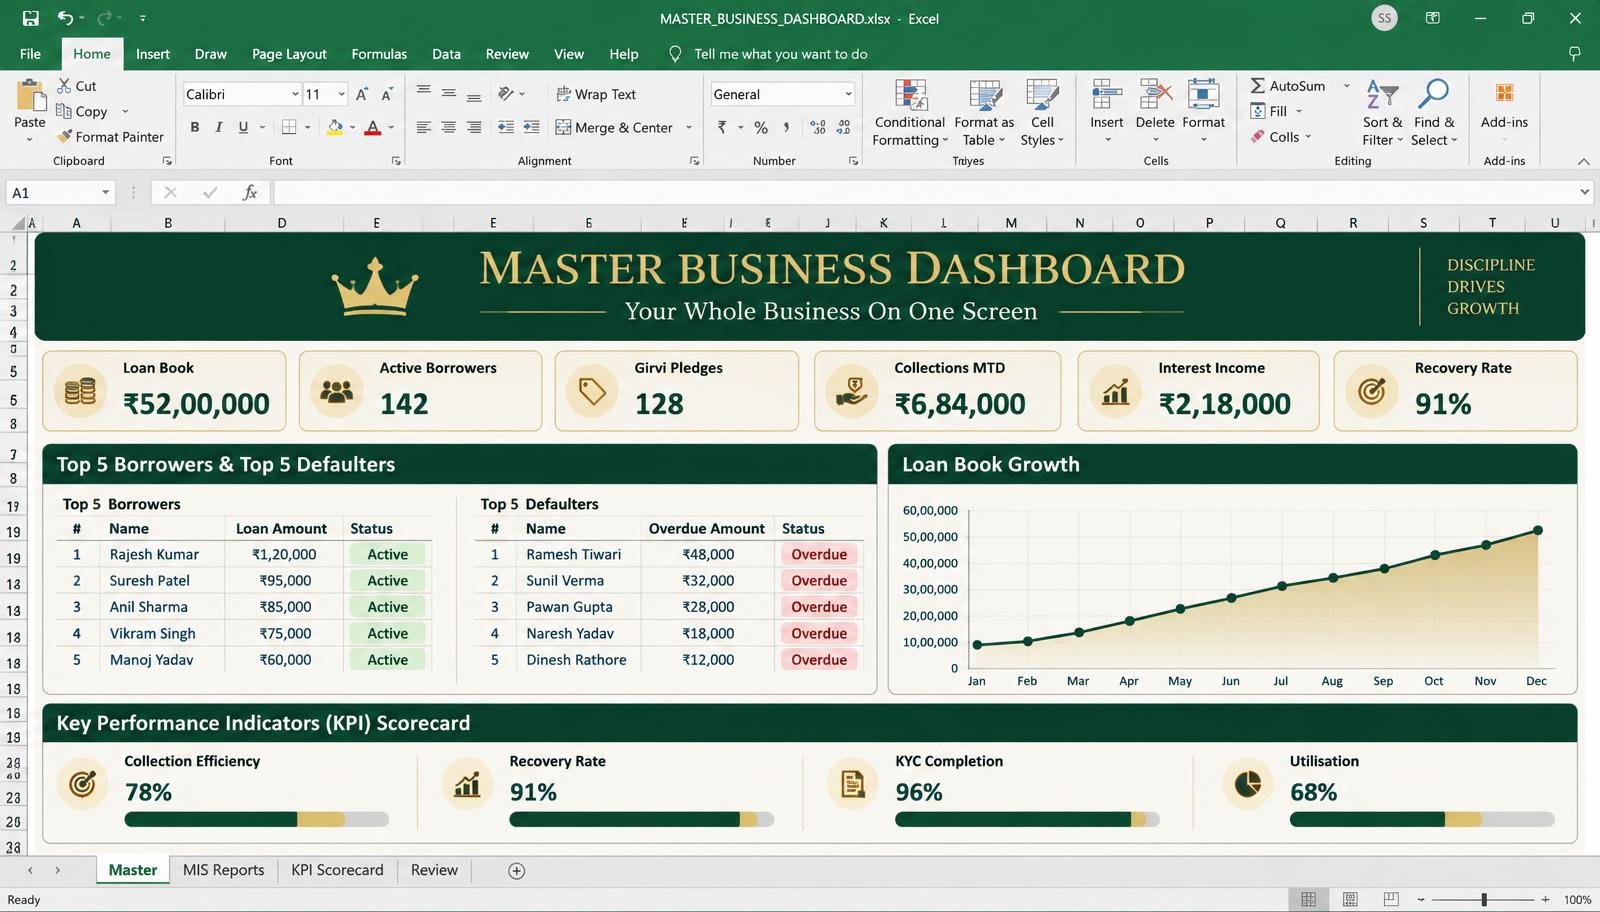Open the font name Calibri dropdown
Image resolution: width=1600 pixels, height=912 pixels.
(295, 94)
